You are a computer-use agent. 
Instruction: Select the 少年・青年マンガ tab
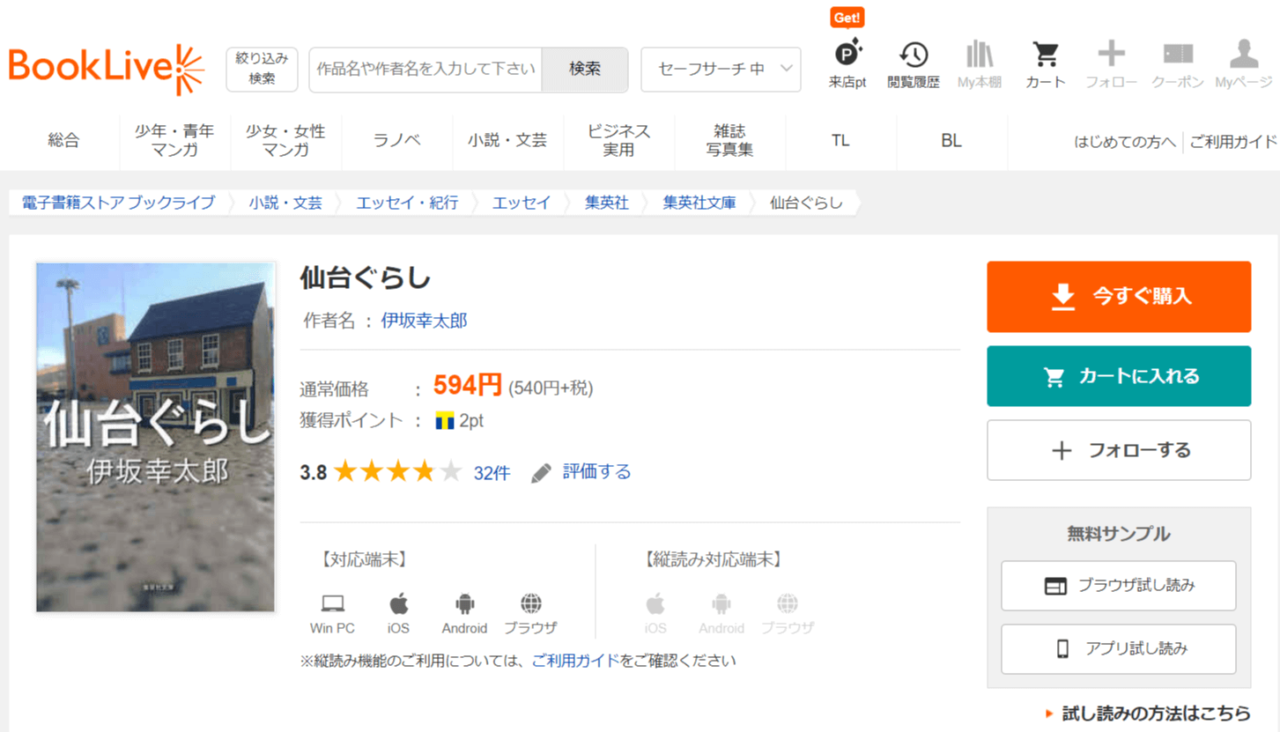click(175, 141)
